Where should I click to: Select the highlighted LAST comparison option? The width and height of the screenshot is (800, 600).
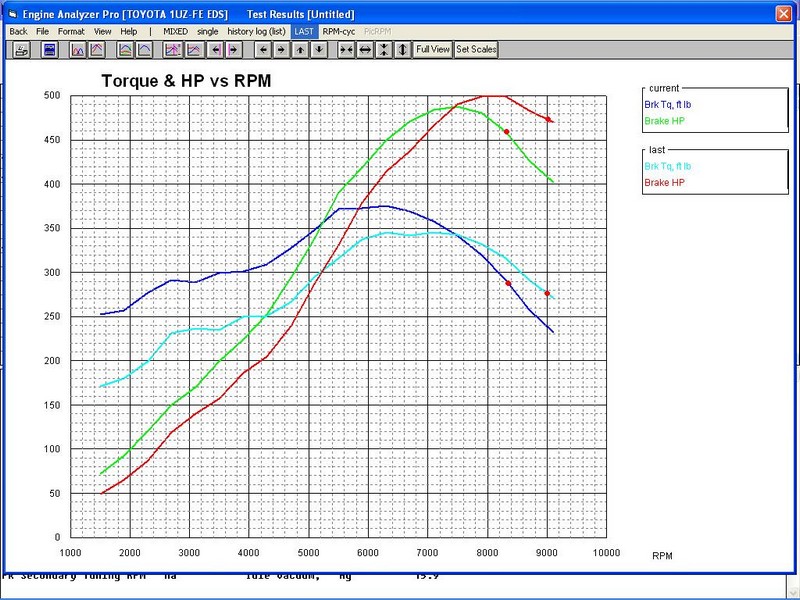point(304,32)
